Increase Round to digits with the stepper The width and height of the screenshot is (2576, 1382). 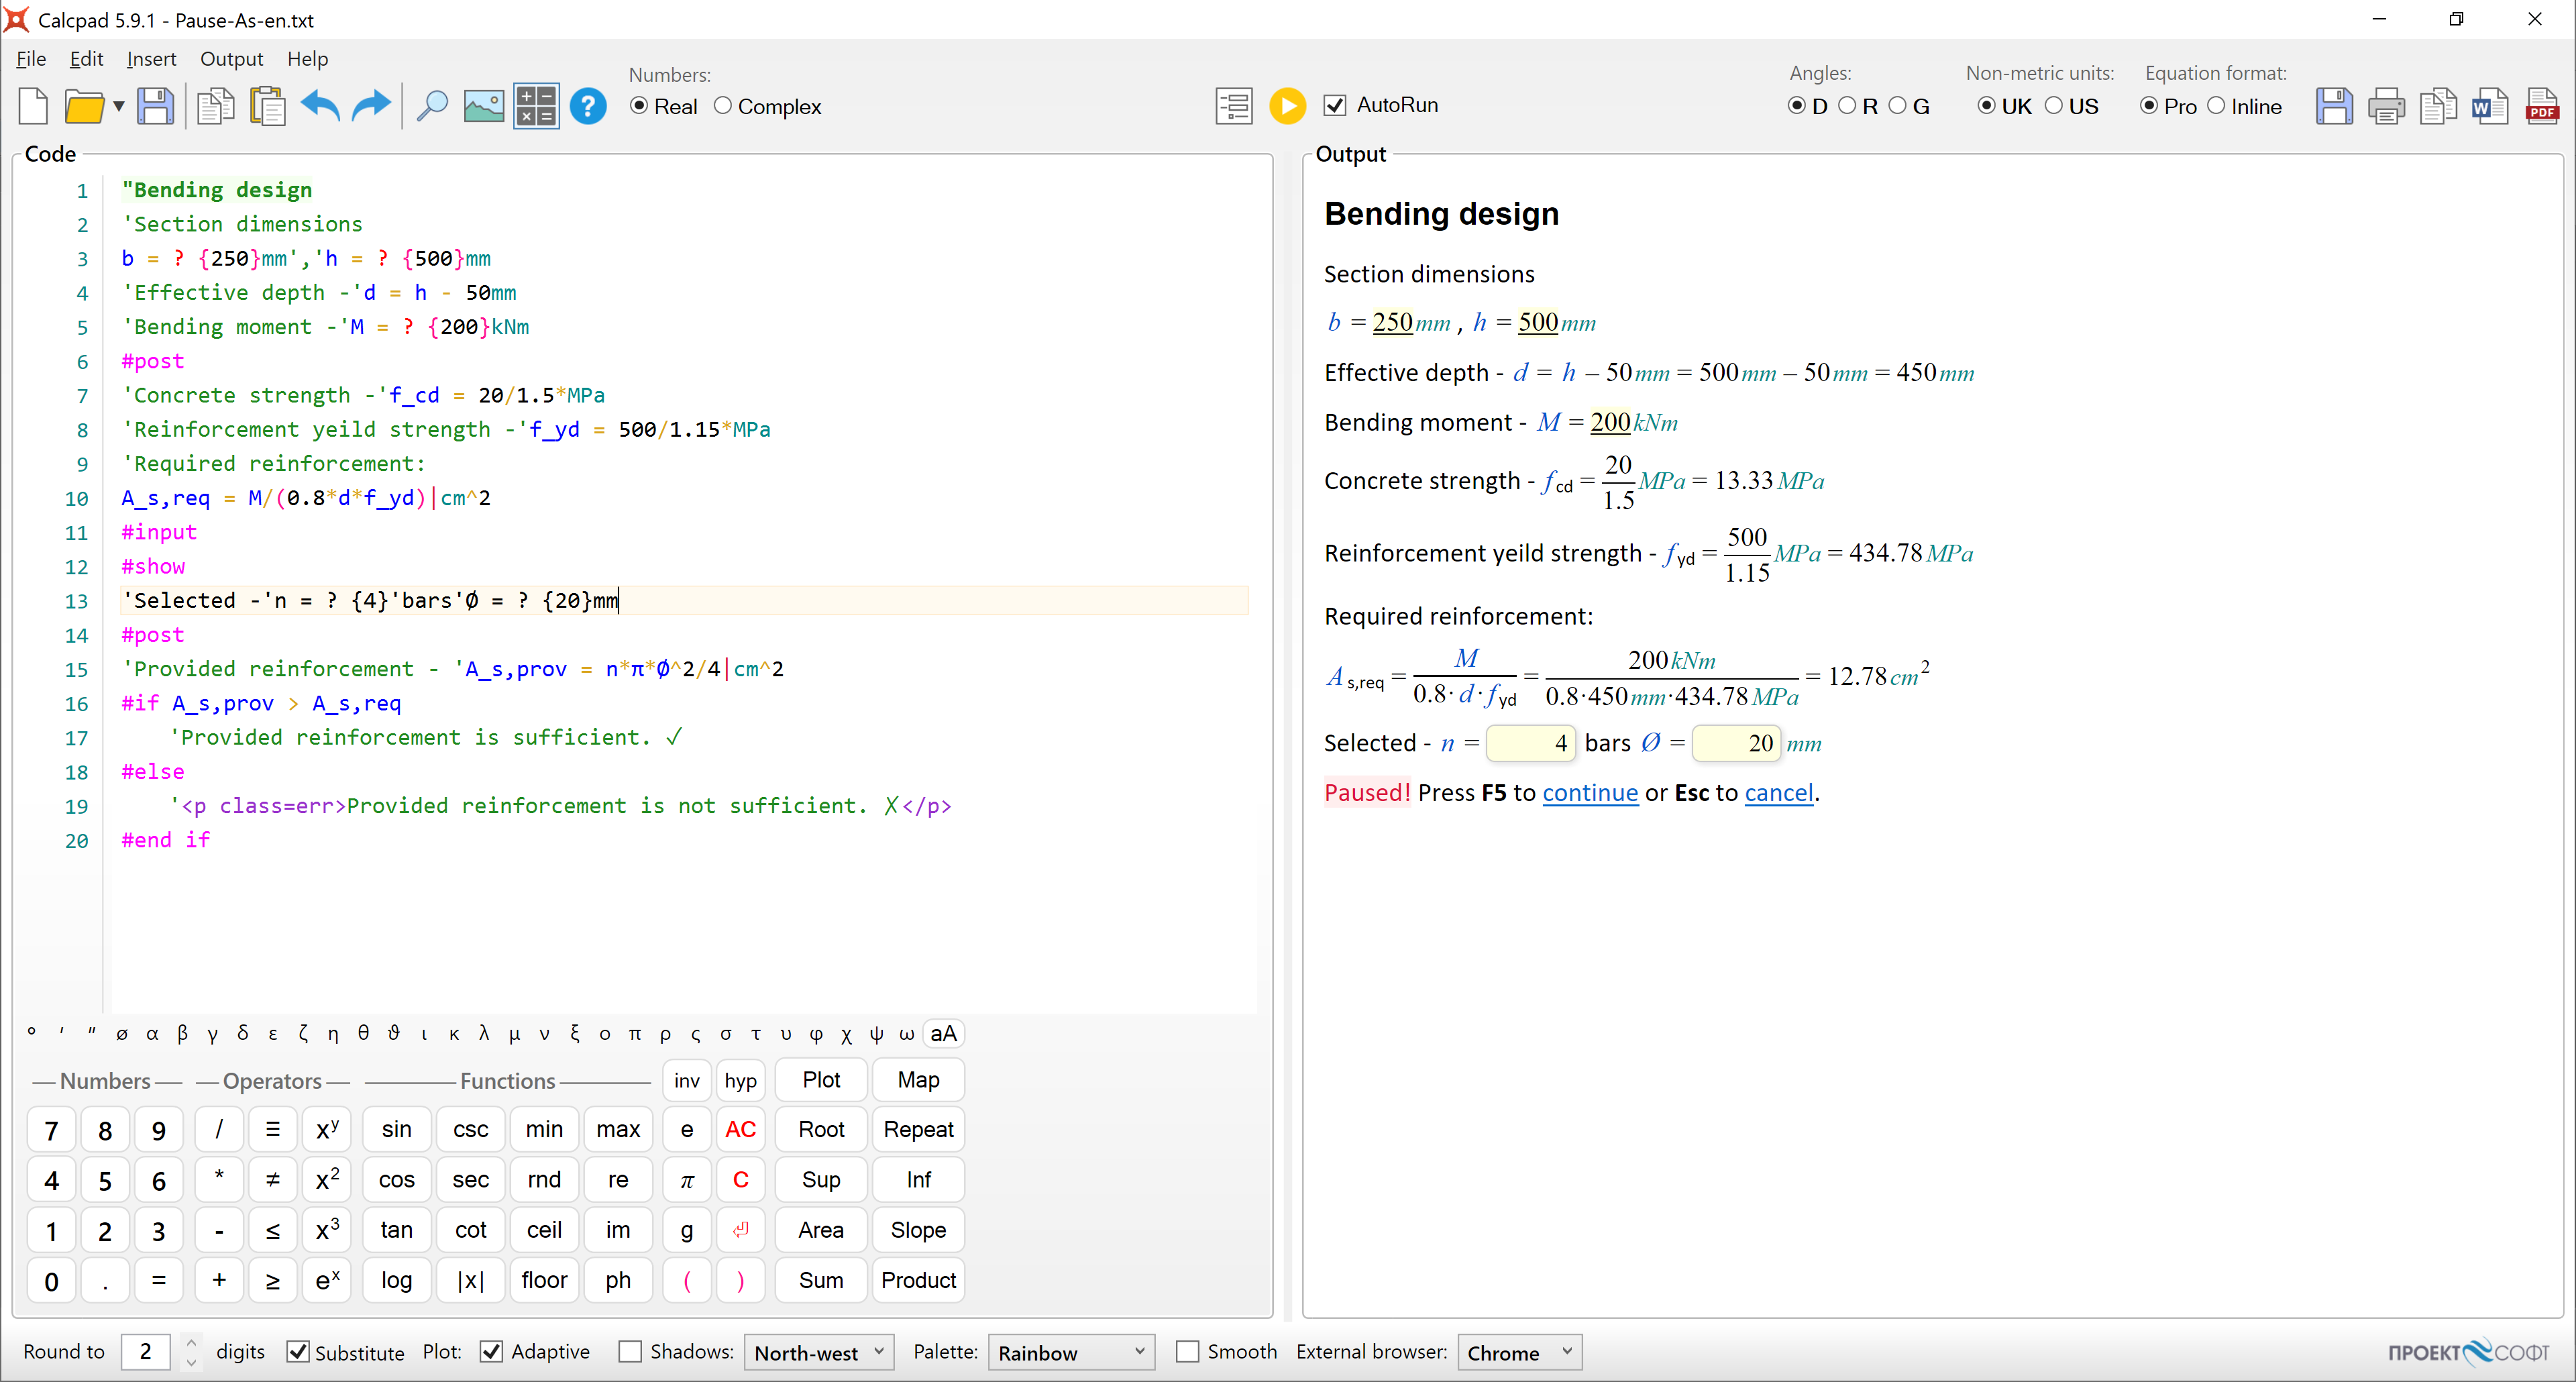pyautogui.click(x=191, y=1343)
